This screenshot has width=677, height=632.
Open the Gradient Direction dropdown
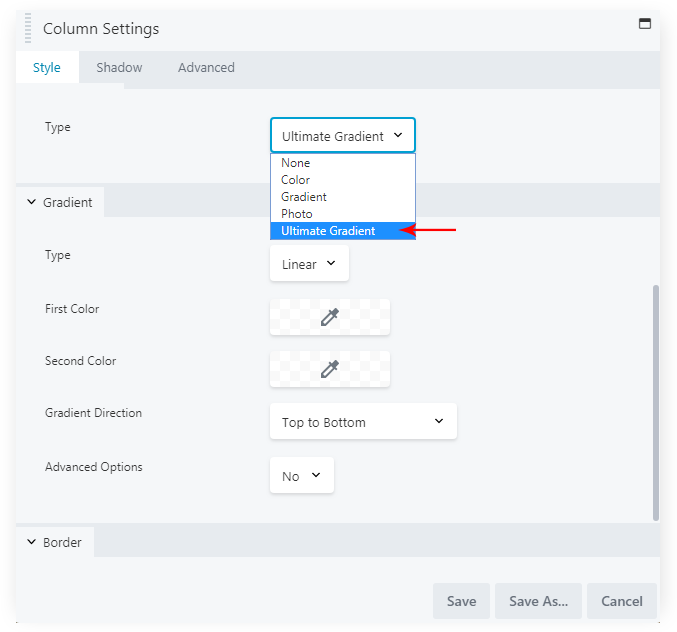[363, 422]
